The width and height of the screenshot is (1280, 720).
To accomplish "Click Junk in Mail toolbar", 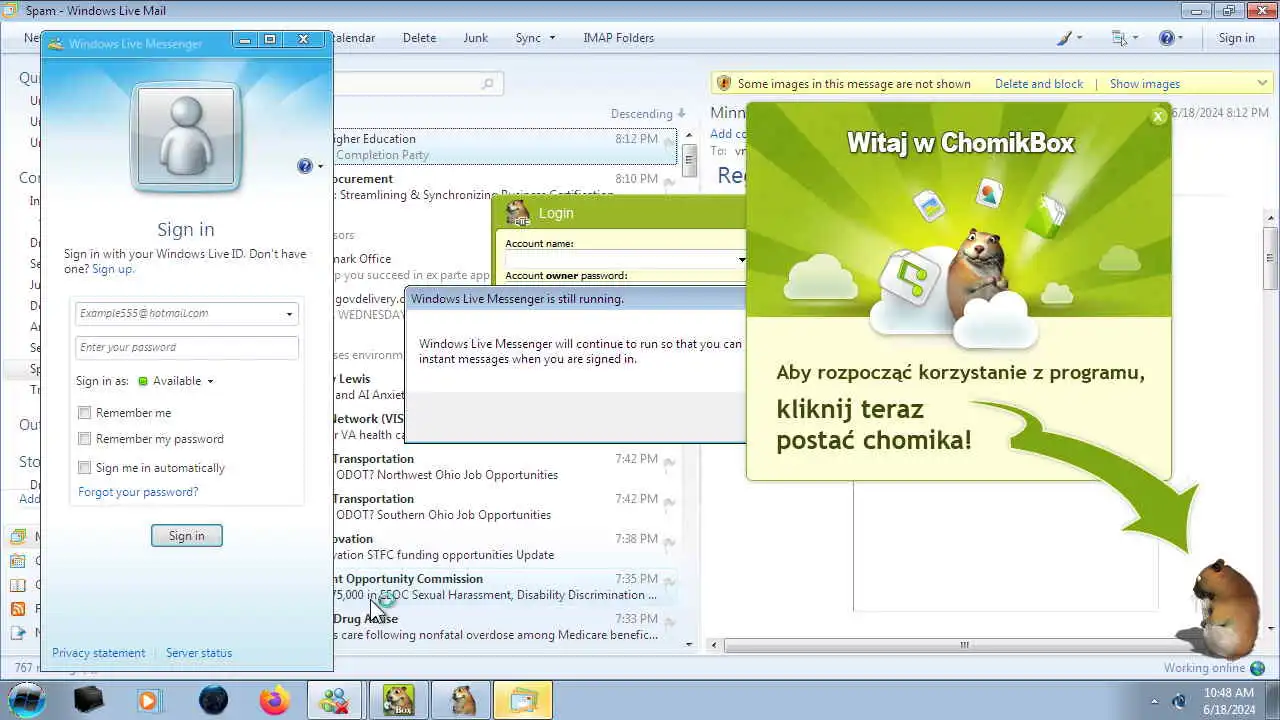I will [x=476, y=38].
